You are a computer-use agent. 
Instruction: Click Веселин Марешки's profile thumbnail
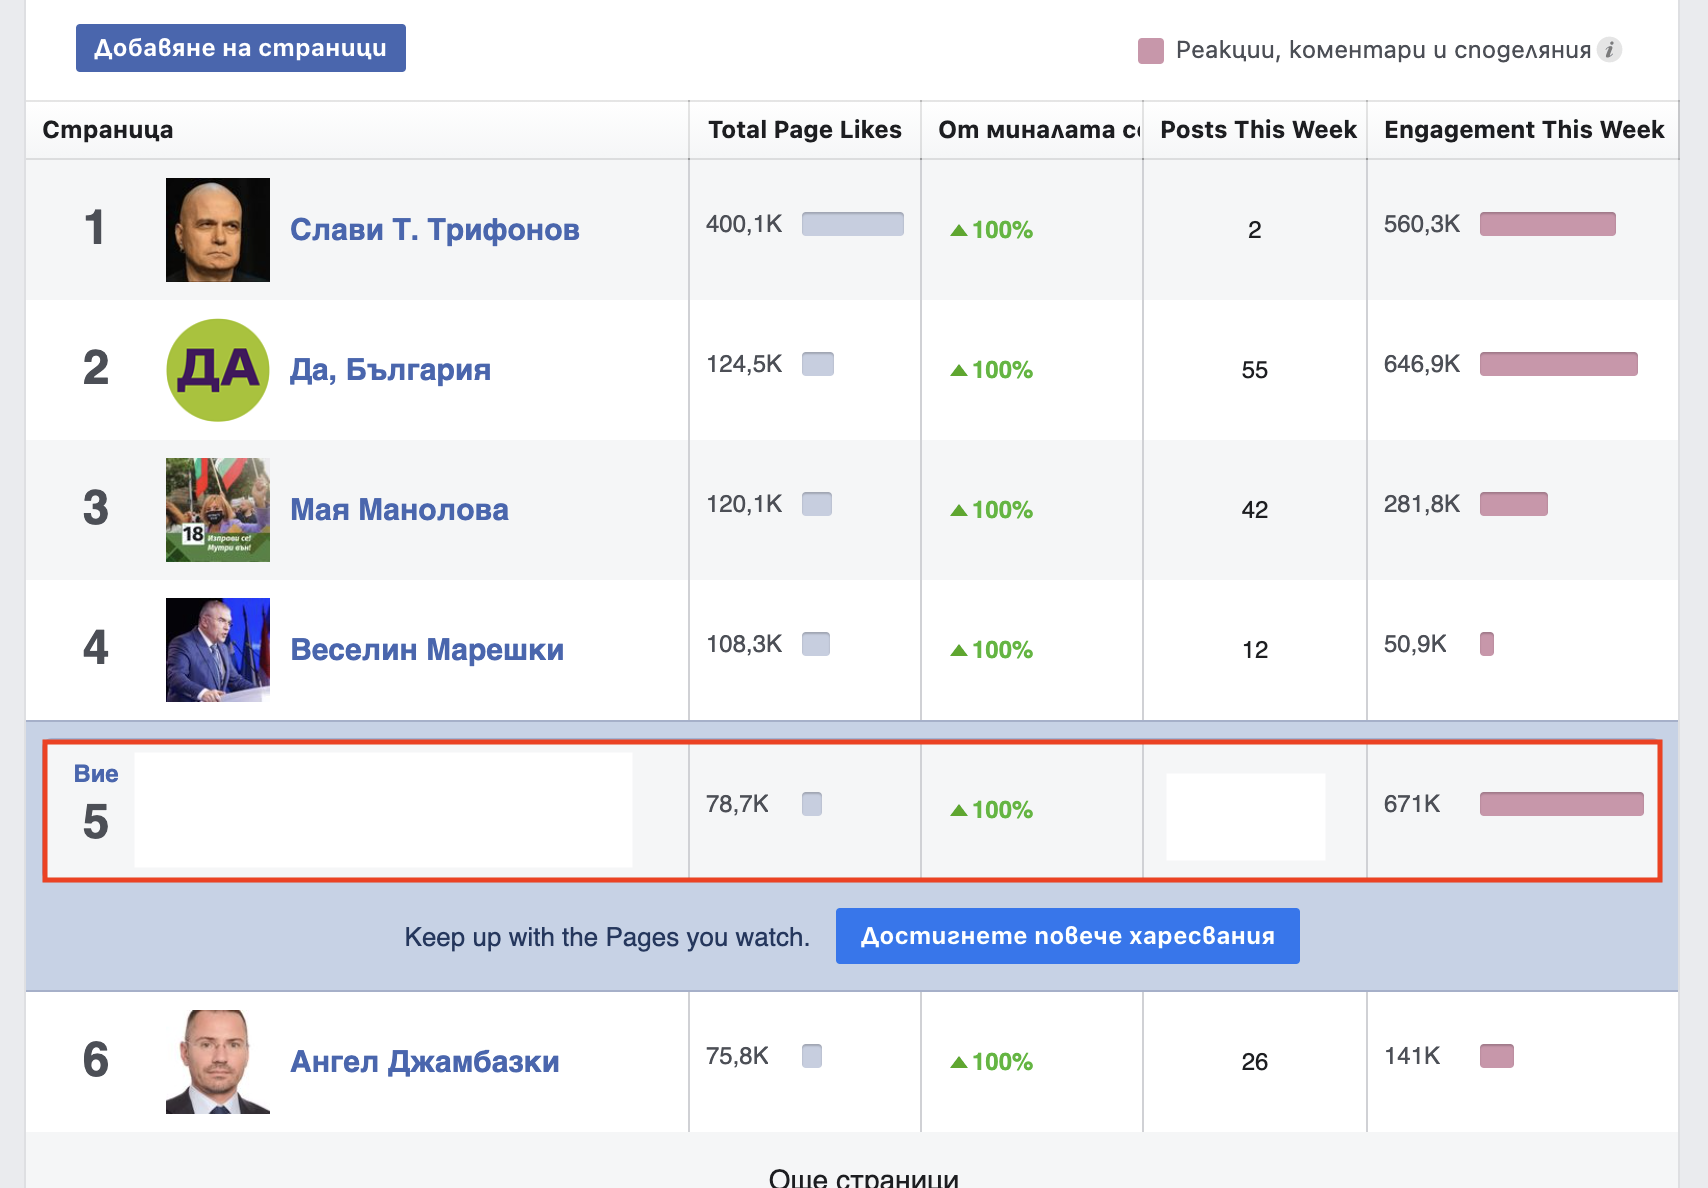218,650
